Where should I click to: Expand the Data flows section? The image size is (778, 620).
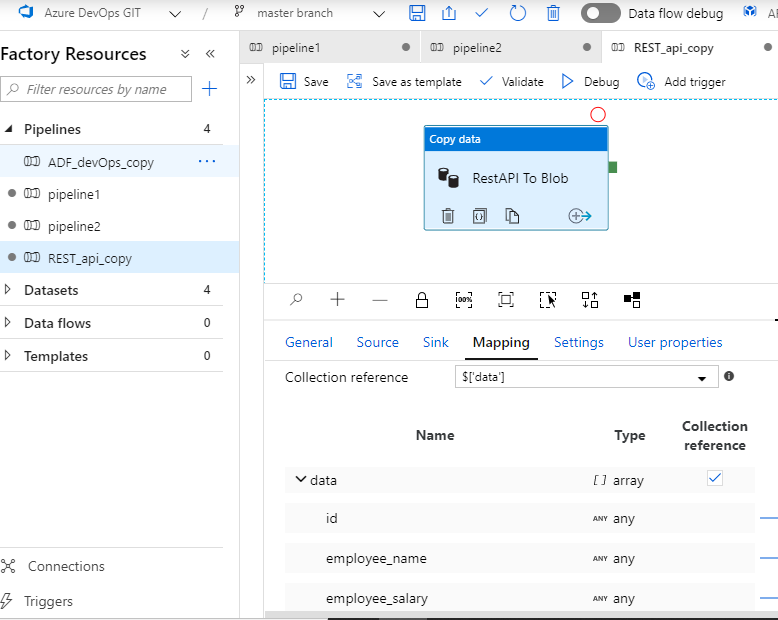(x=7, y=323)
